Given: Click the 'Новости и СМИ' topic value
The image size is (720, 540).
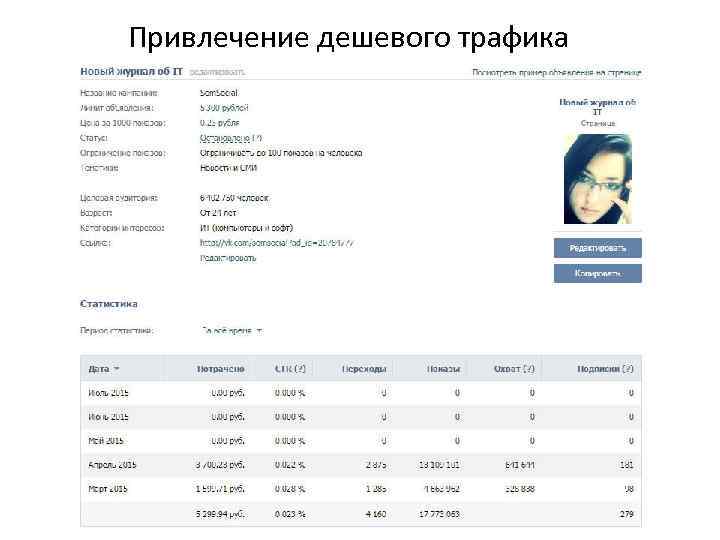Looking at the screenshot, I should [228, 168].
